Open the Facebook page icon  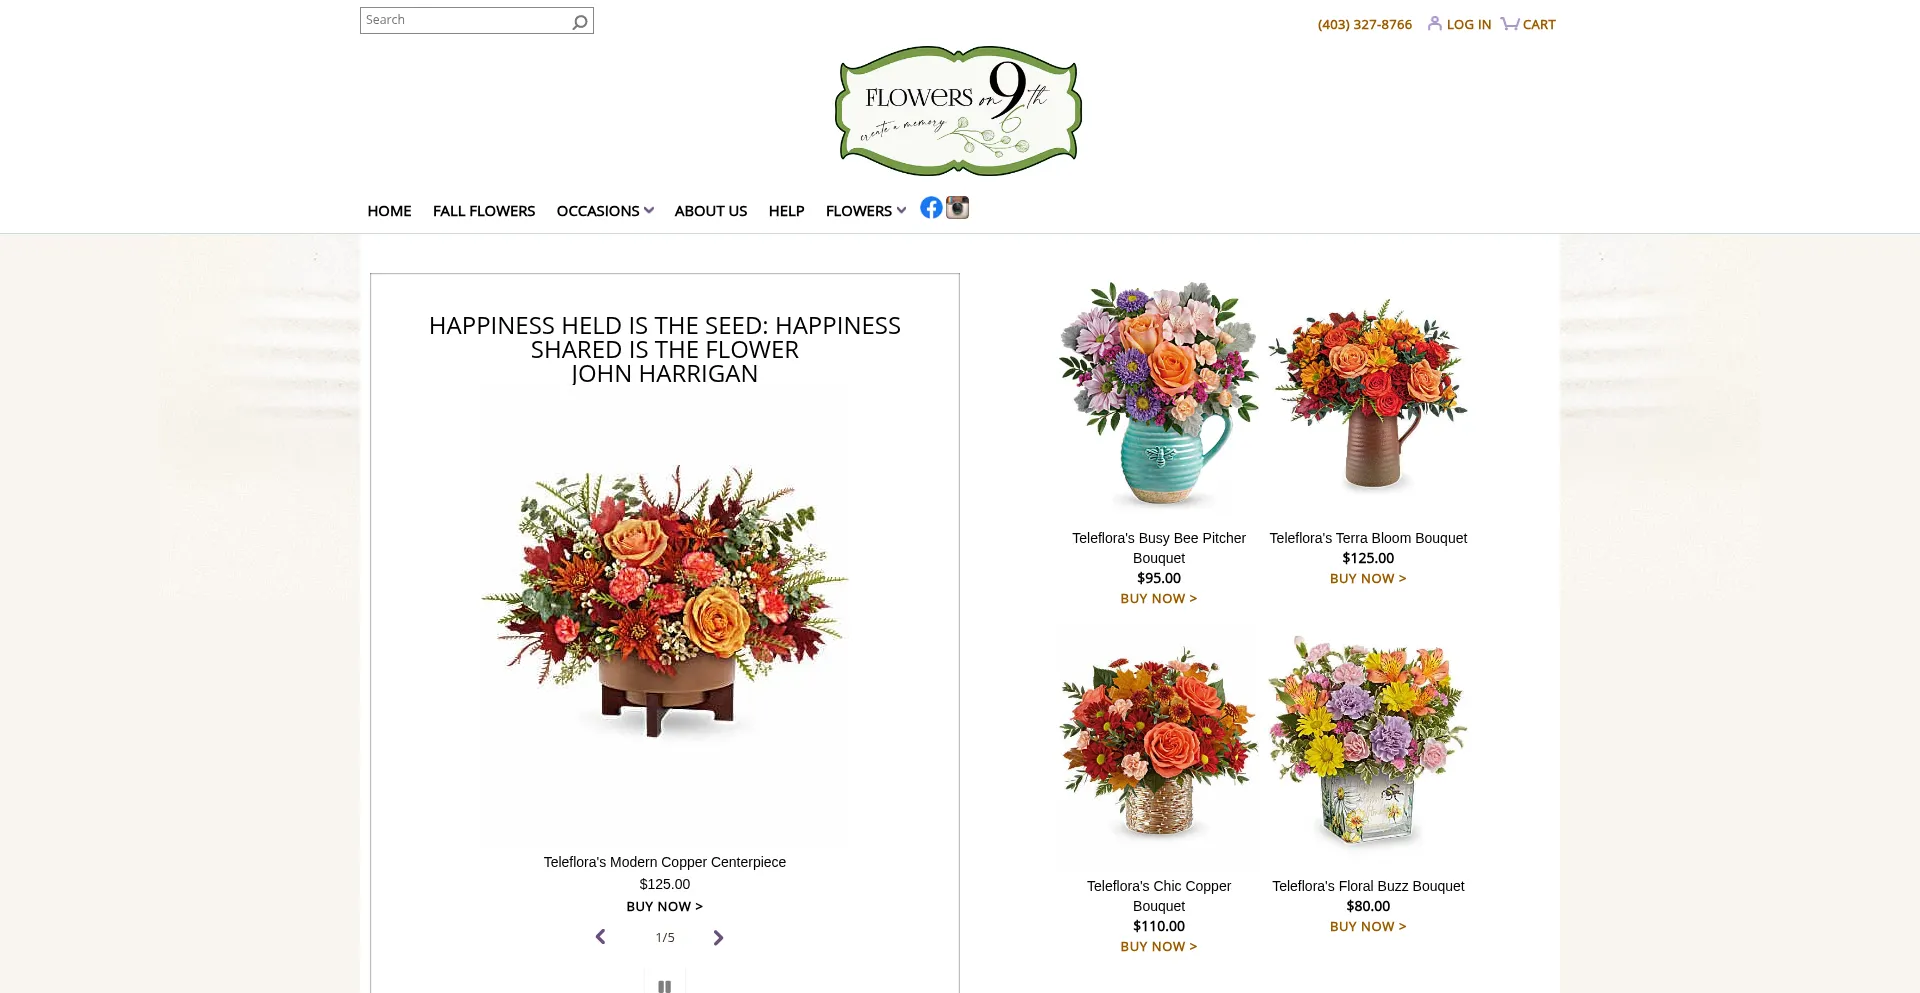[x=931, y=207]
